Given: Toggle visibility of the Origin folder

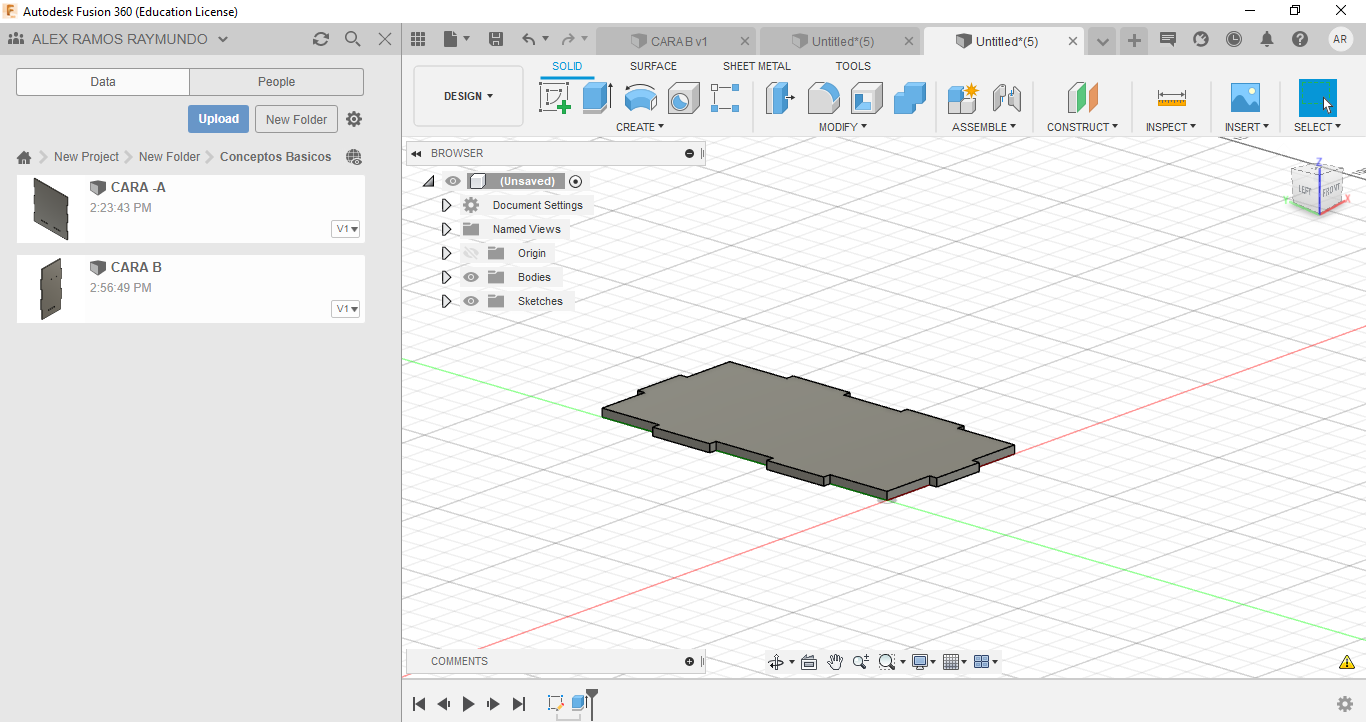Looking at the screenshot, I should point(471,253).
